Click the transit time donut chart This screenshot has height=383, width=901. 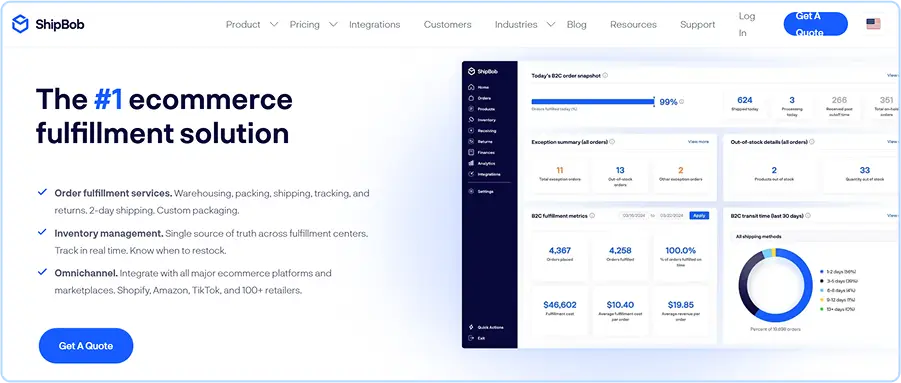775,285
